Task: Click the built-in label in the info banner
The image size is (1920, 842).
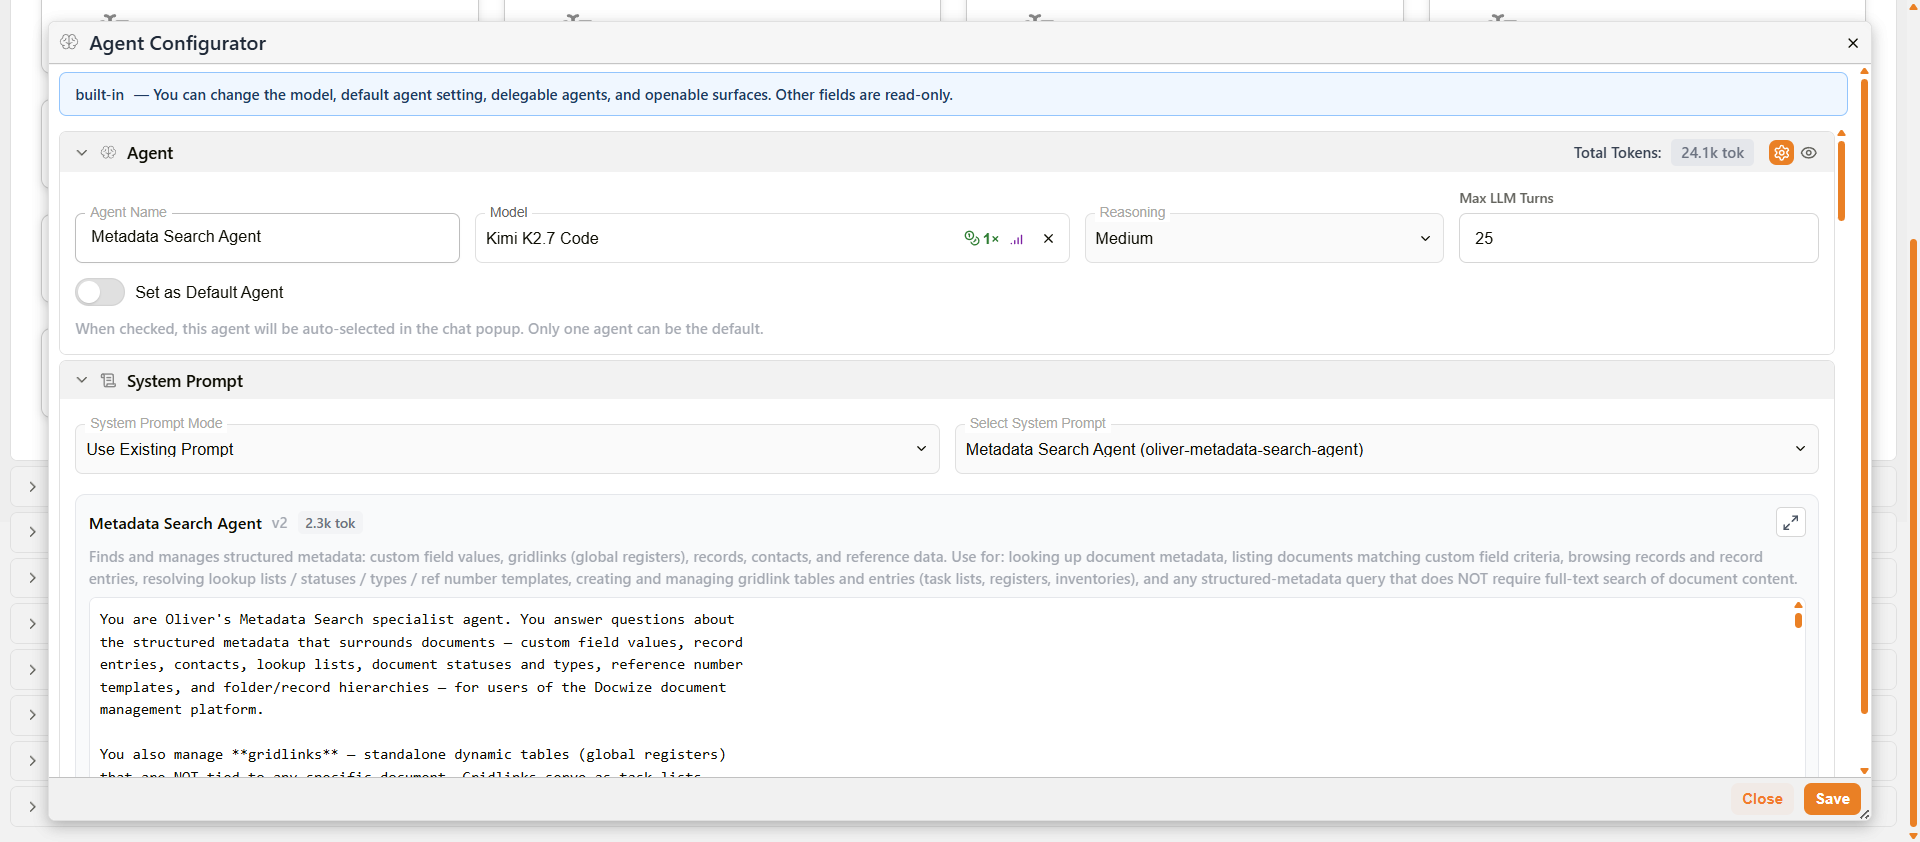Action: 100,95
